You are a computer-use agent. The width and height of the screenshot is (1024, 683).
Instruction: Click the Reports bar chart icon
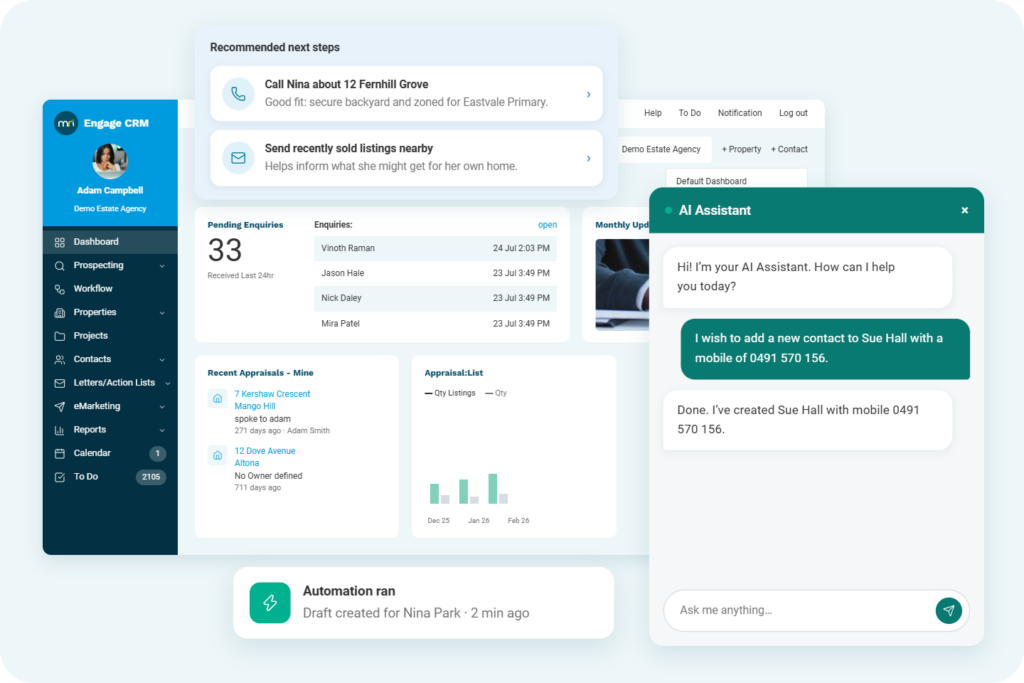[x=59, y=430]
